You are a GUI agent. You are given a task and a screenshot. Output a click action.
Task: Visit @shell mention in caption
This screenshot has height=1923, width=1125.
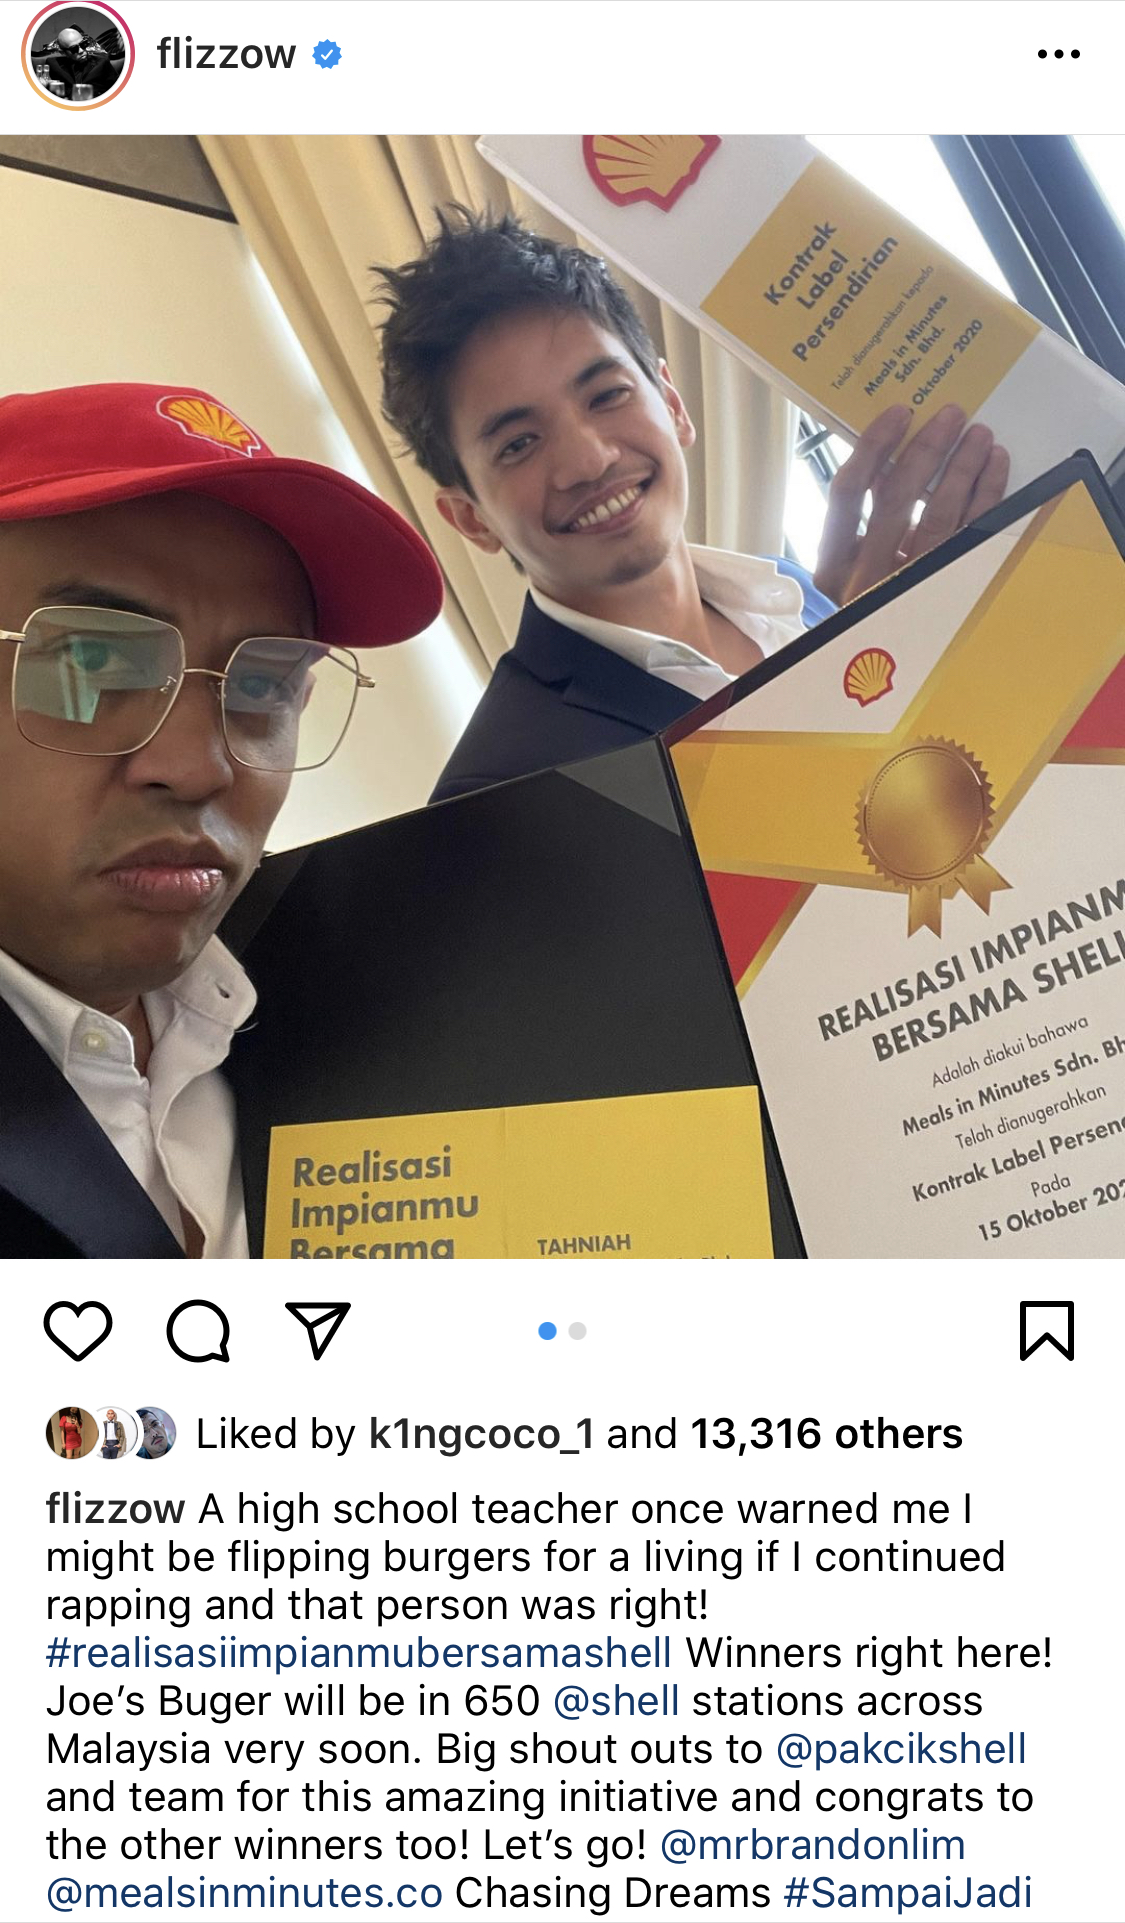[616, 1701]
